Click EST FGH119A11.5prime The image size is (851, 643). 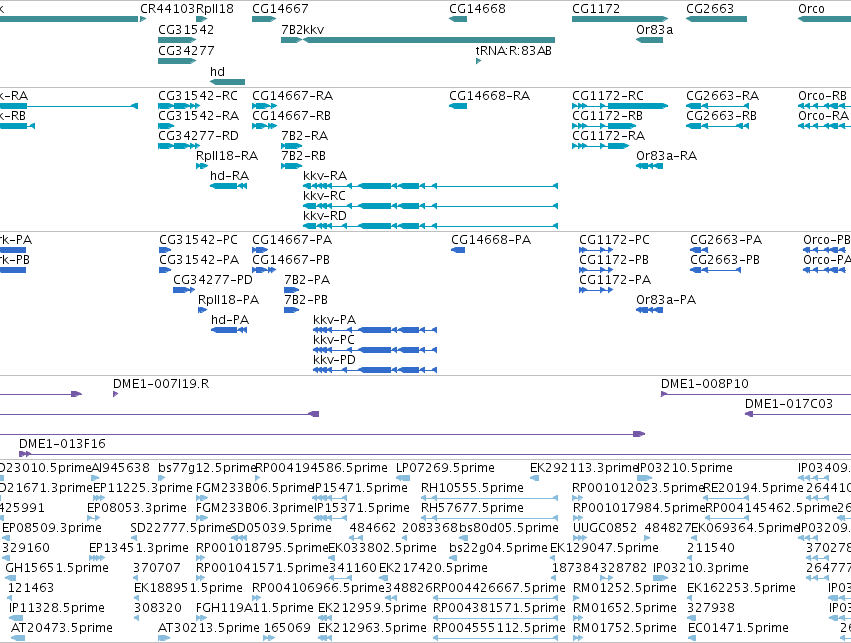[203, 618]
